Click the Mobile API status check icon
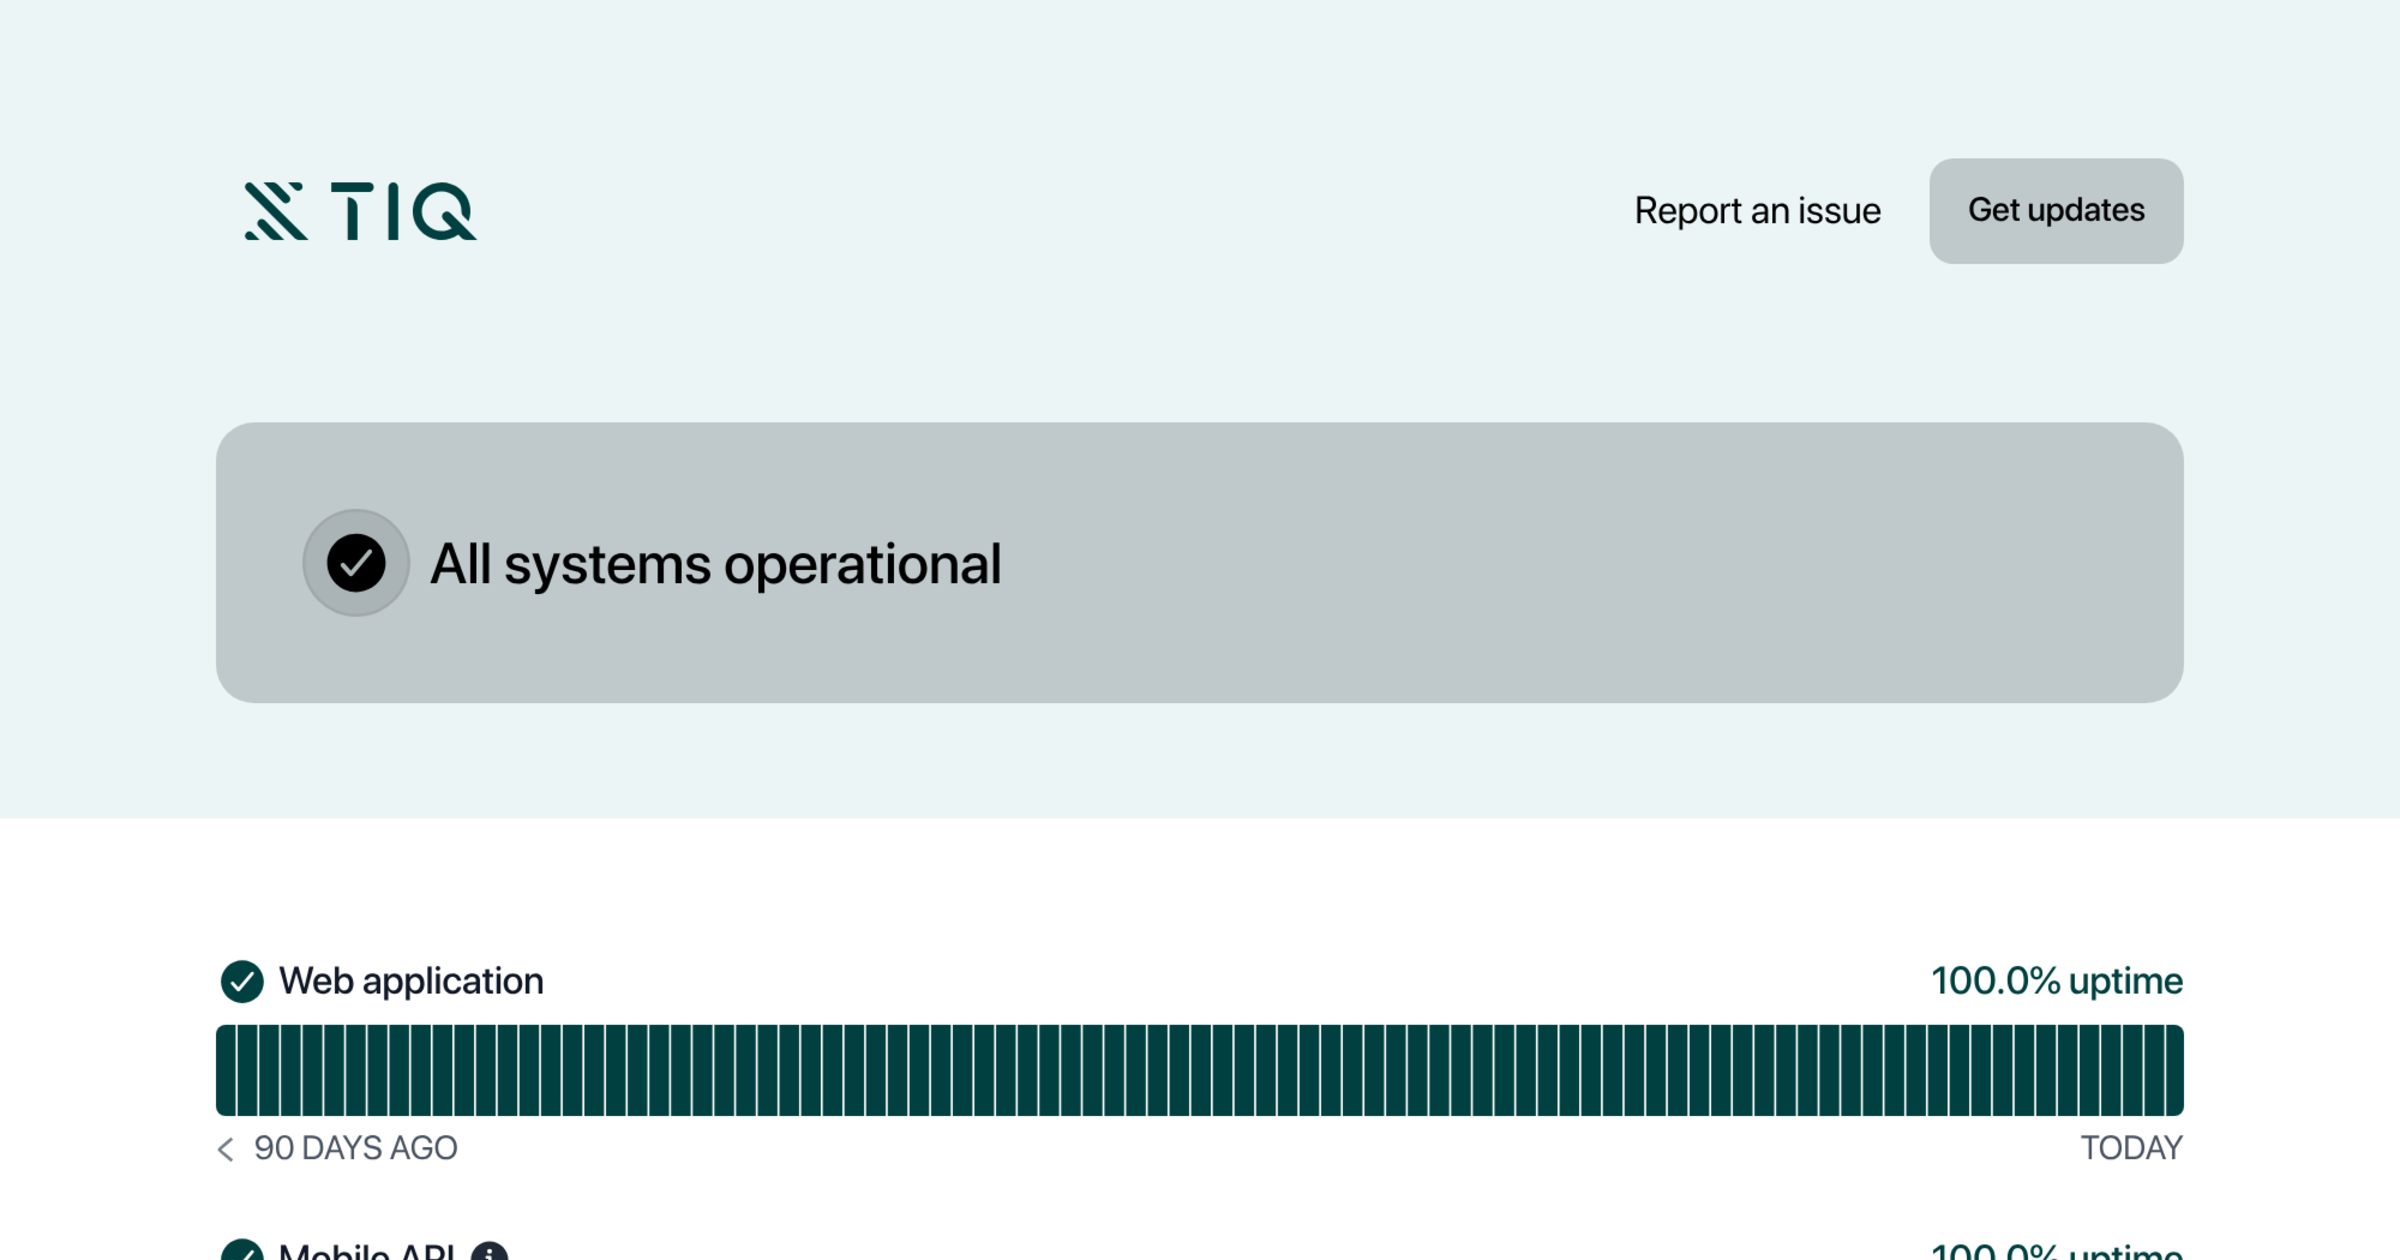The image size is (2400, 1260). coord(242,1253)
